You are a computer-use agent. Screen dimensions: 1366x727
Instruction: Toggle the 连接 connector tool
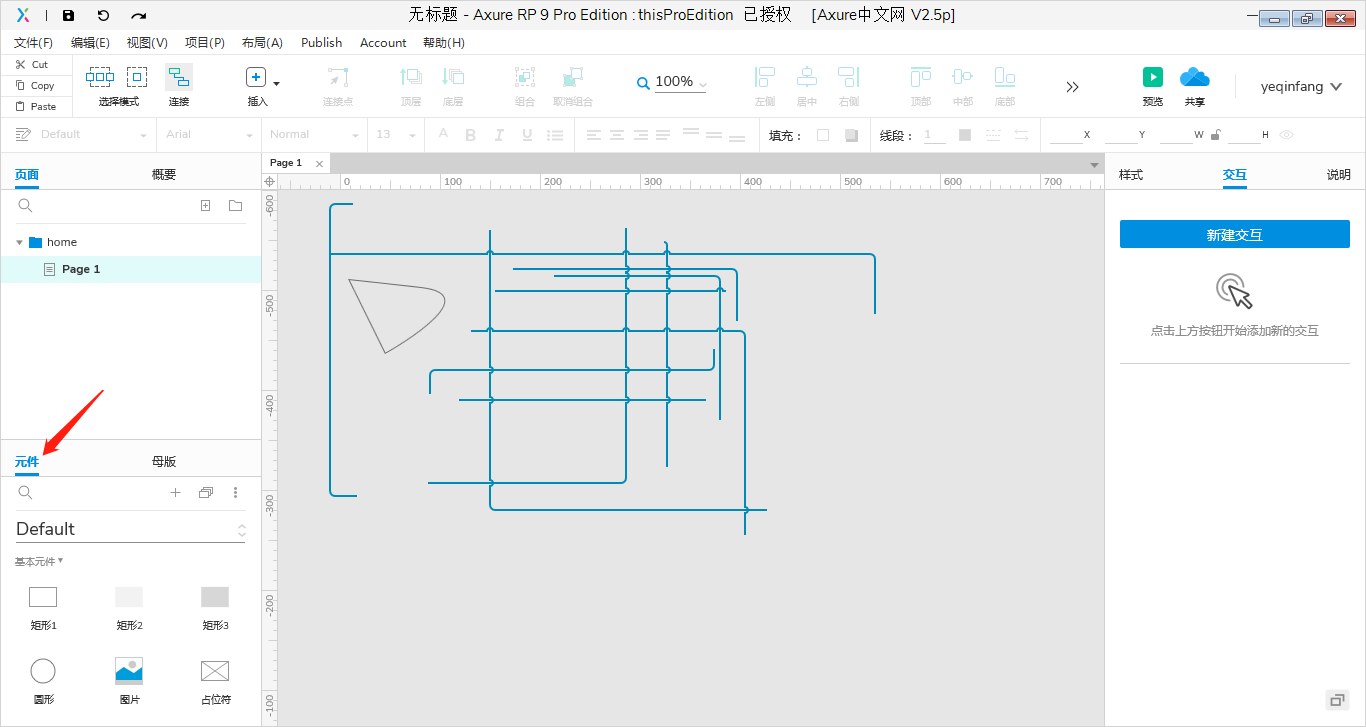click(x=179, y=78)
